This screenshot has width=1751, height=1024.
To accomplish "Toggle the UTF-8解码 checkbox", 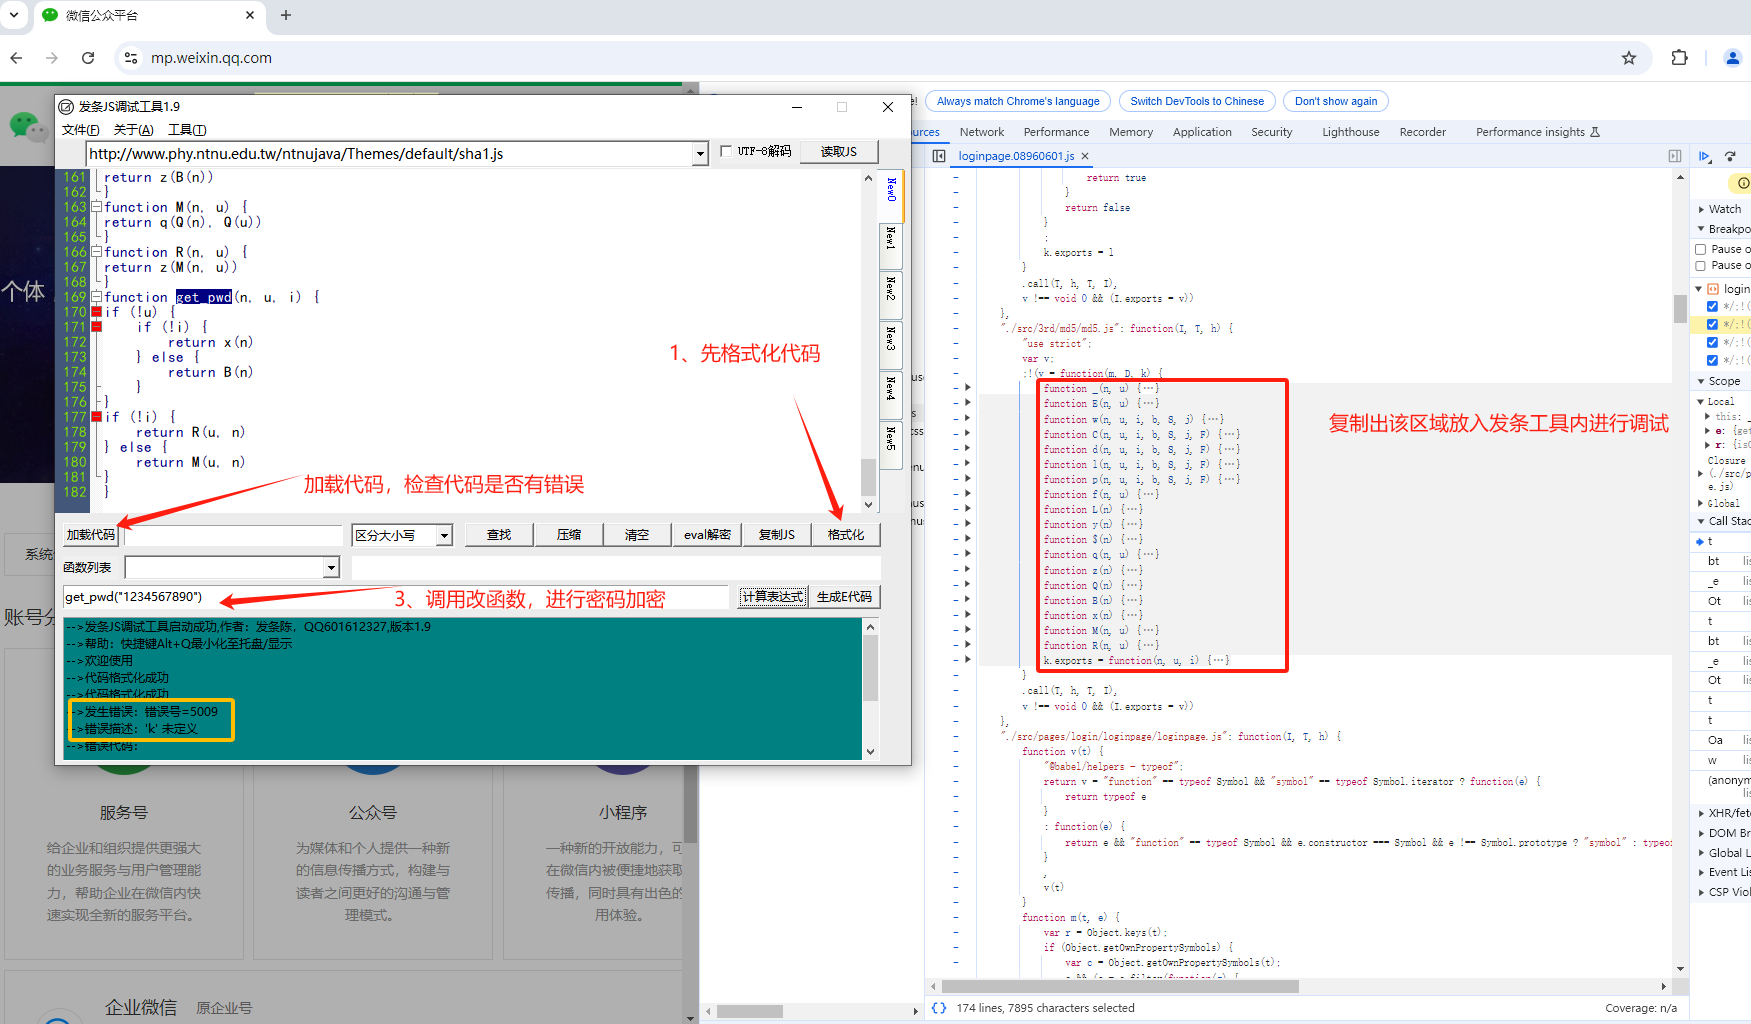I will tap(727, 151).
